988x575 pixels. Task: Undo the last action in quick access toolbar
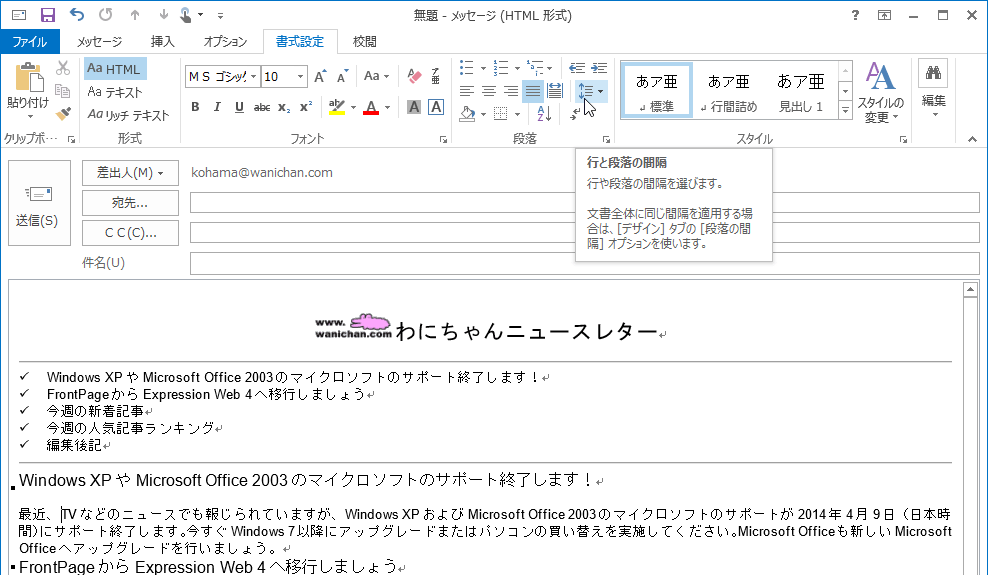point(77,14)
